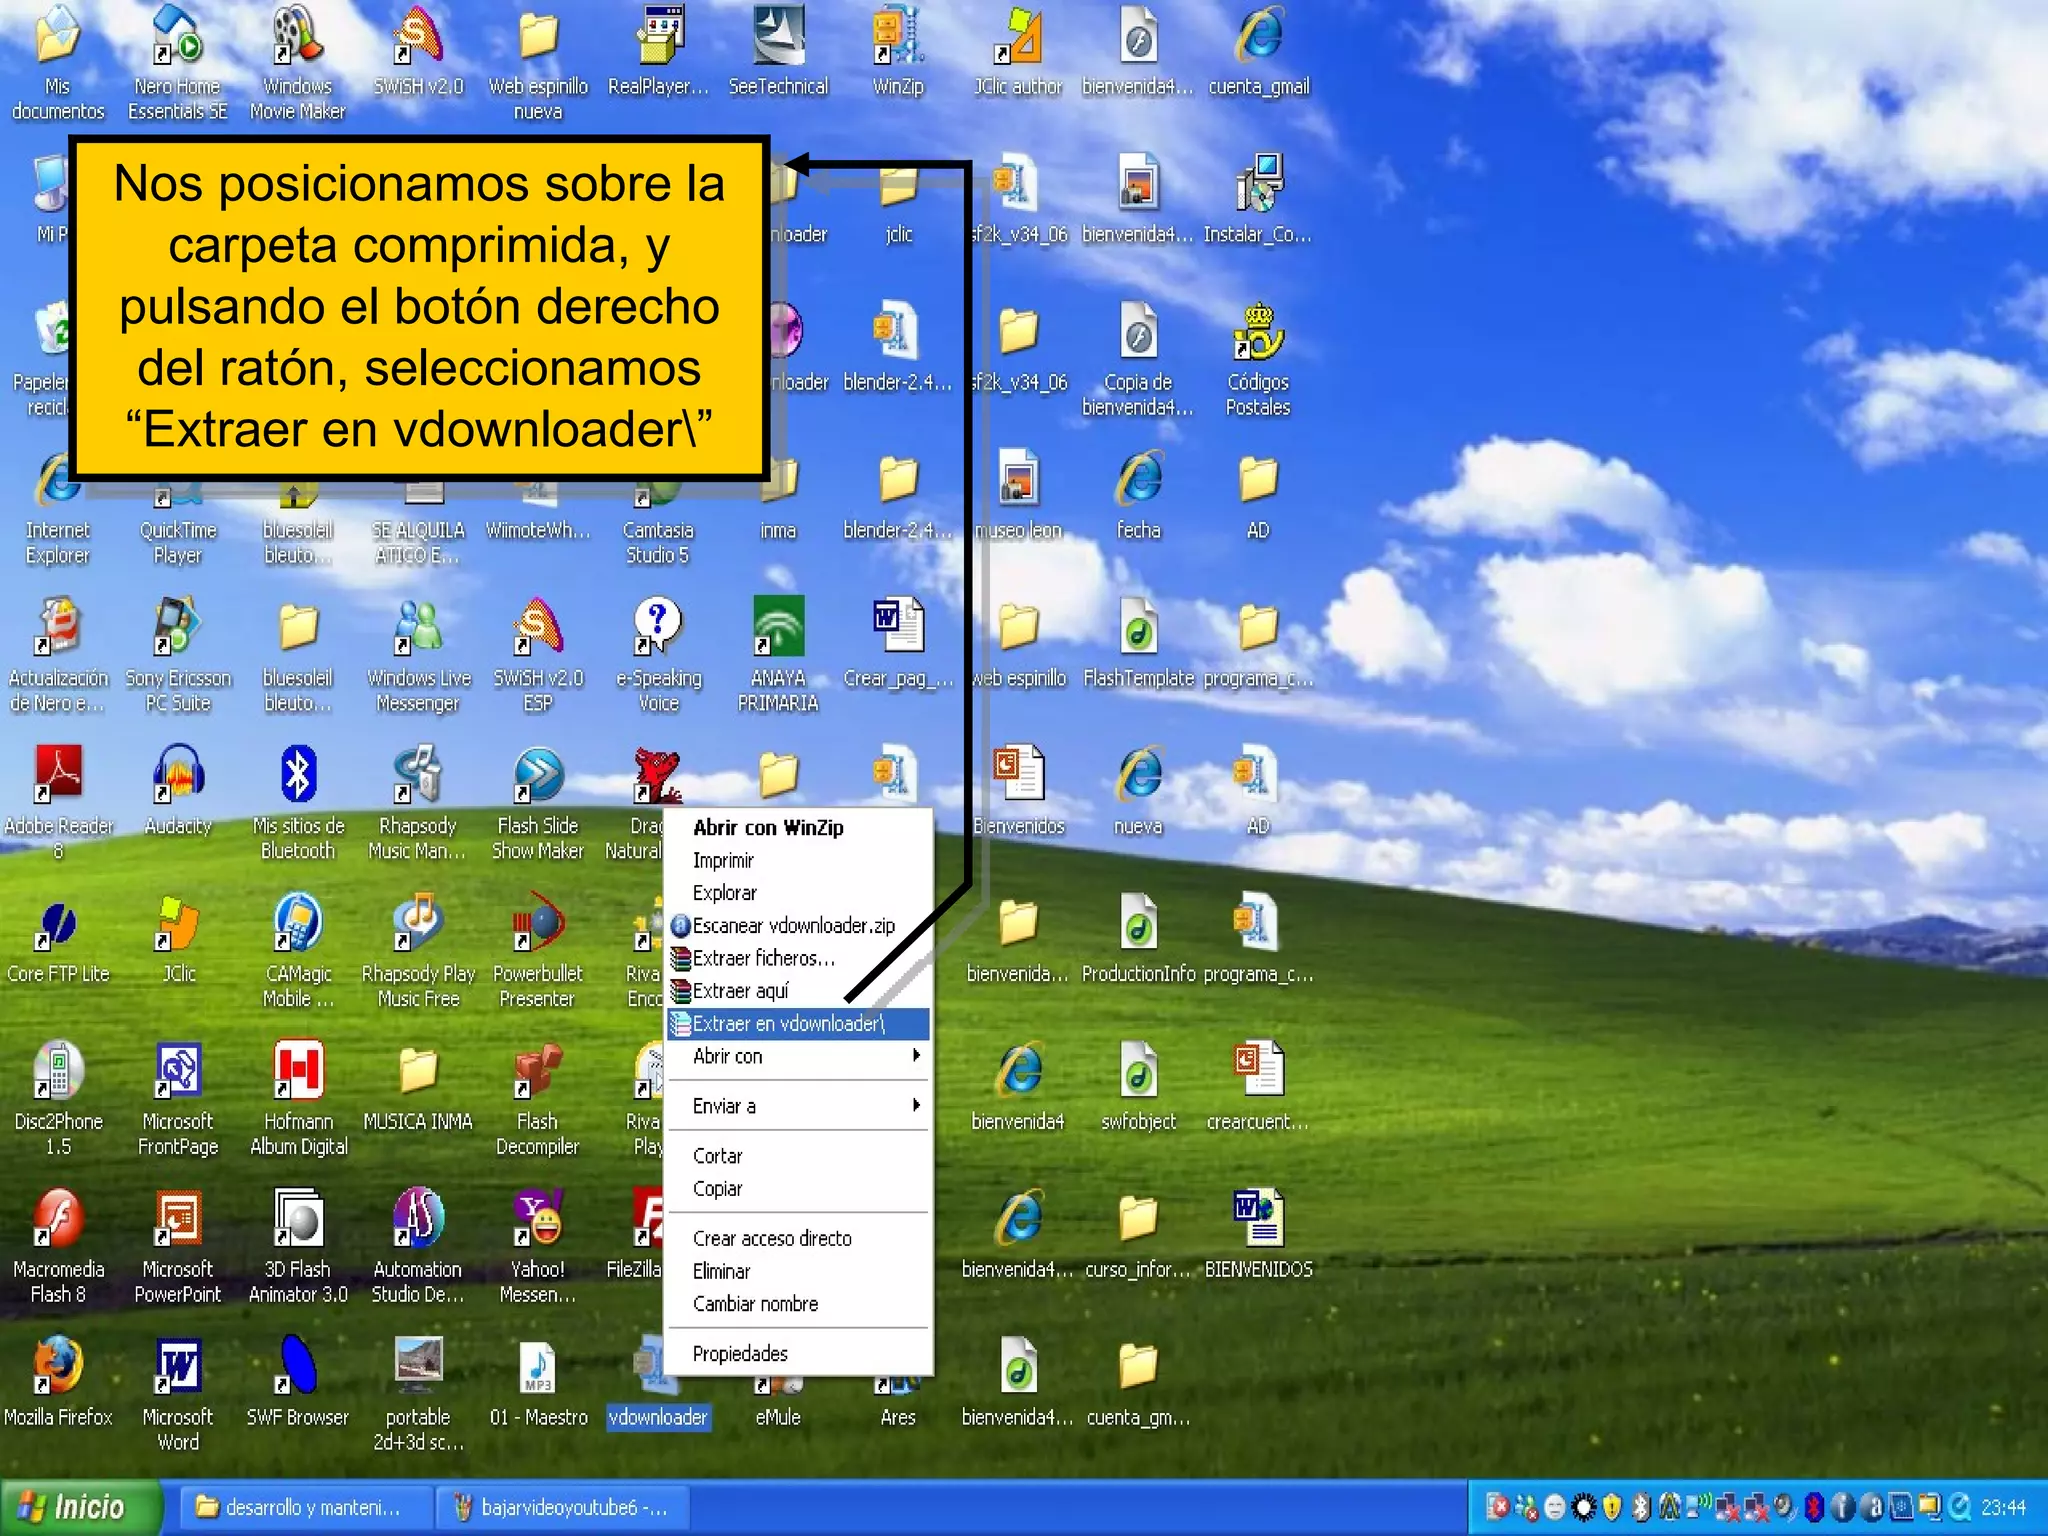Choose Eliminar in context menu

798,1271
